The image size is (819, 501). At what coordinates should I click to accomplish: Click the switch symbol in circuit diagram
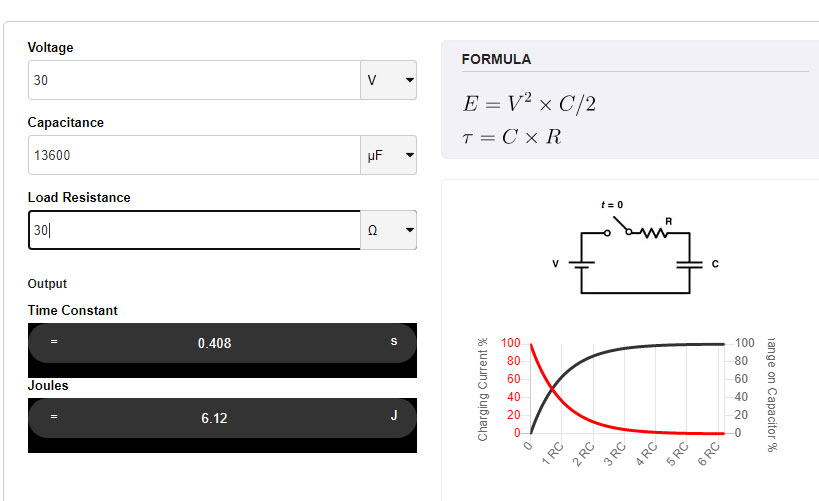click(x=618, y=227)
